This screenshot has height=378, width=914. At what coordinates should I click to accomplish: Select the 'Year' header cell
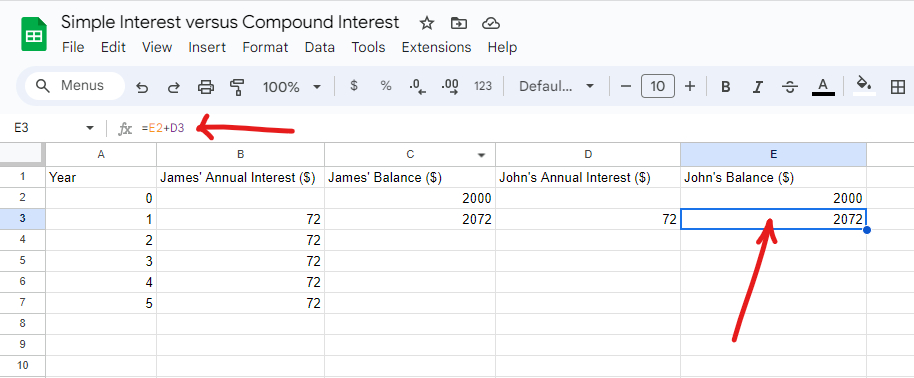101,177
